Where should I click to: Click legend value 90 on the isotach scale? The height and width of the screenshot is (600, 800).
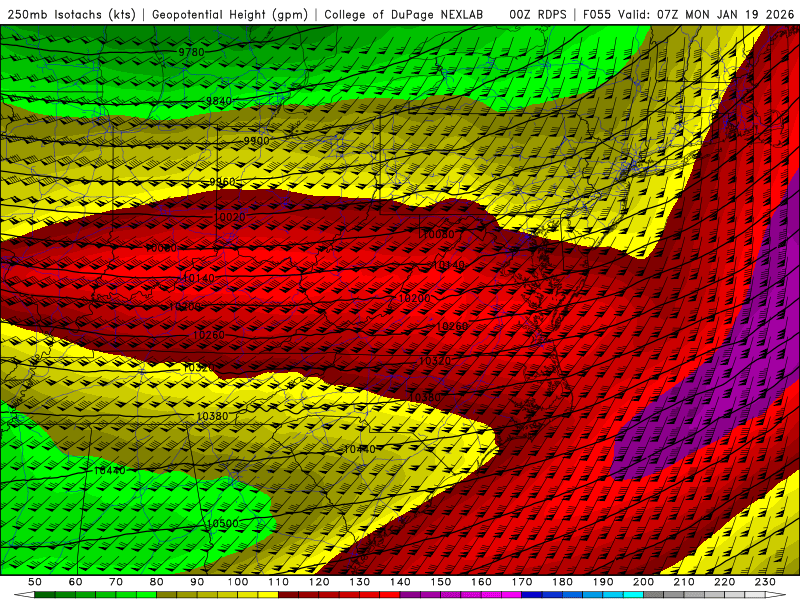coord(197,582)
